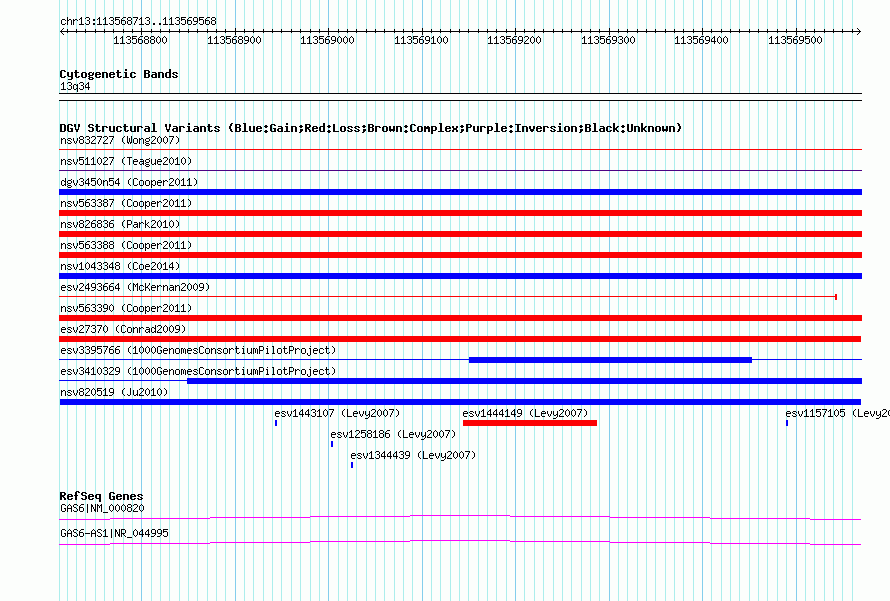Screen dimensions: 890x601
Task: Open variant nsv563387 (Cooper2011) label
Action: point(126,203)
